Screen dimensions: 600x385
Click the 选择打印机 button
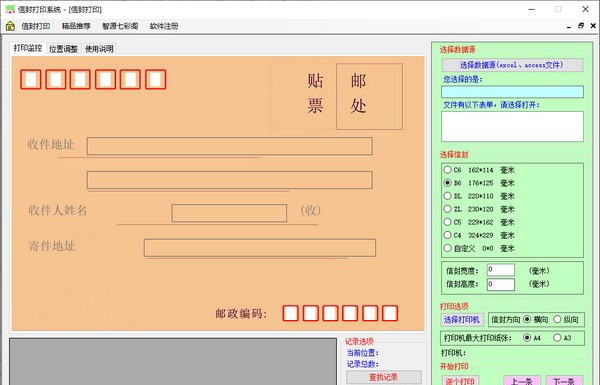pos(462,320)
